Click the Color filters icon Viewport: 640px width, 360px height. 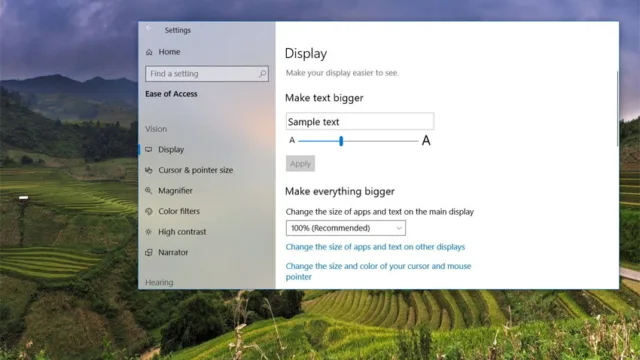[x=149, y=211]
